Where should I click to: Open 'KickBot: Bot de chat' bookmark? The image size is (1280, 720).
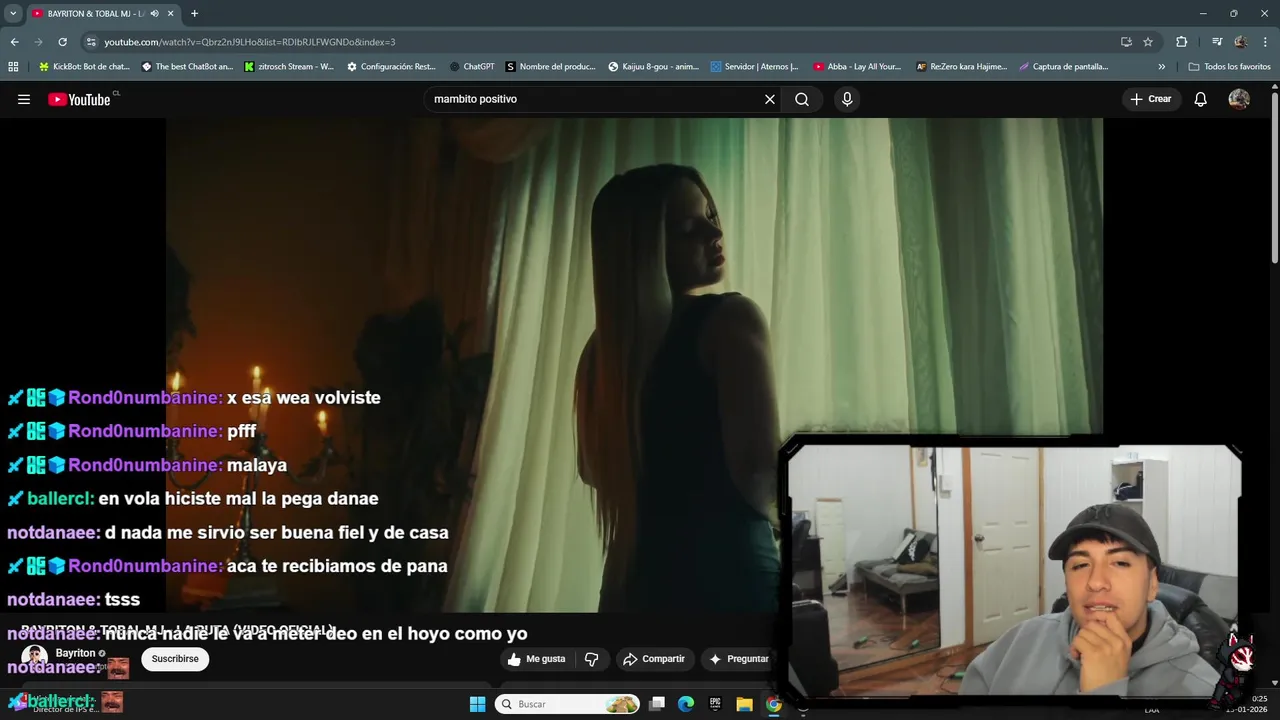(84, 67)
